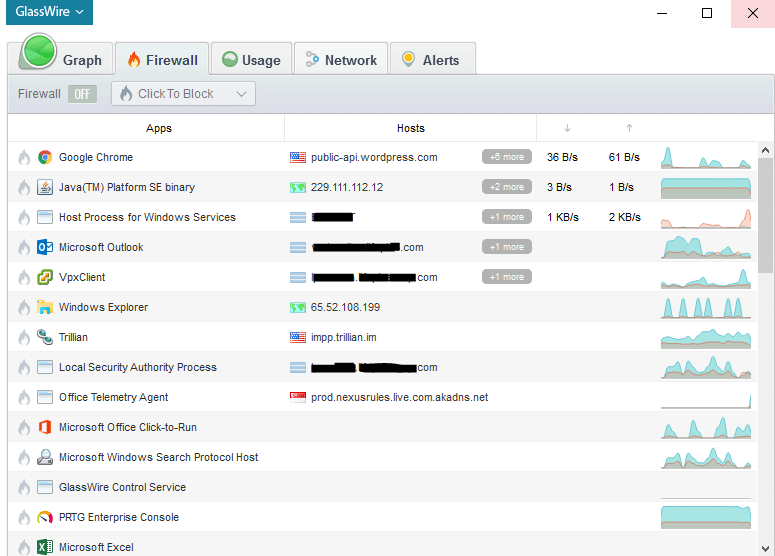Click the Windows Search Protocol Host icon
This screenshot has width=775, height=556.
click(x=45, y=457)
